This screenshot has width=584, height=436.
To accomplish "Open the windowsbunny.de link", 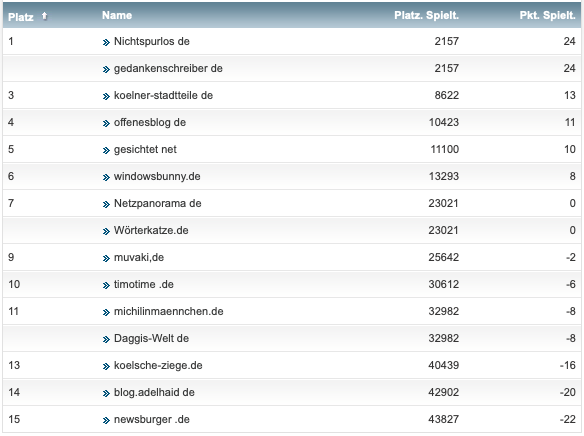I will click(157, 176).
